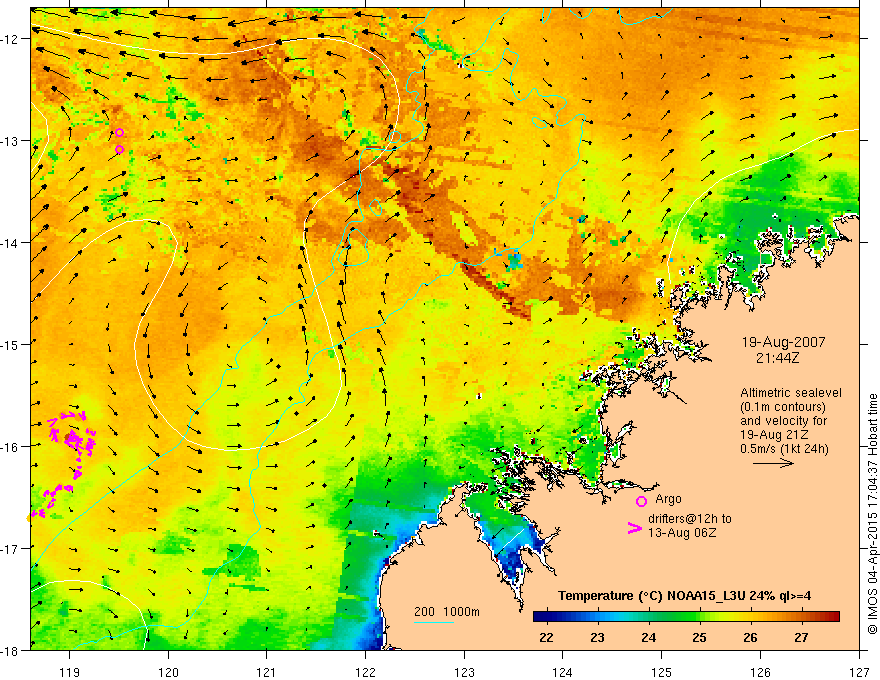880x680 pixels.
Task: Click the '19-Aug 21Z' text
Action: [771, 435]
